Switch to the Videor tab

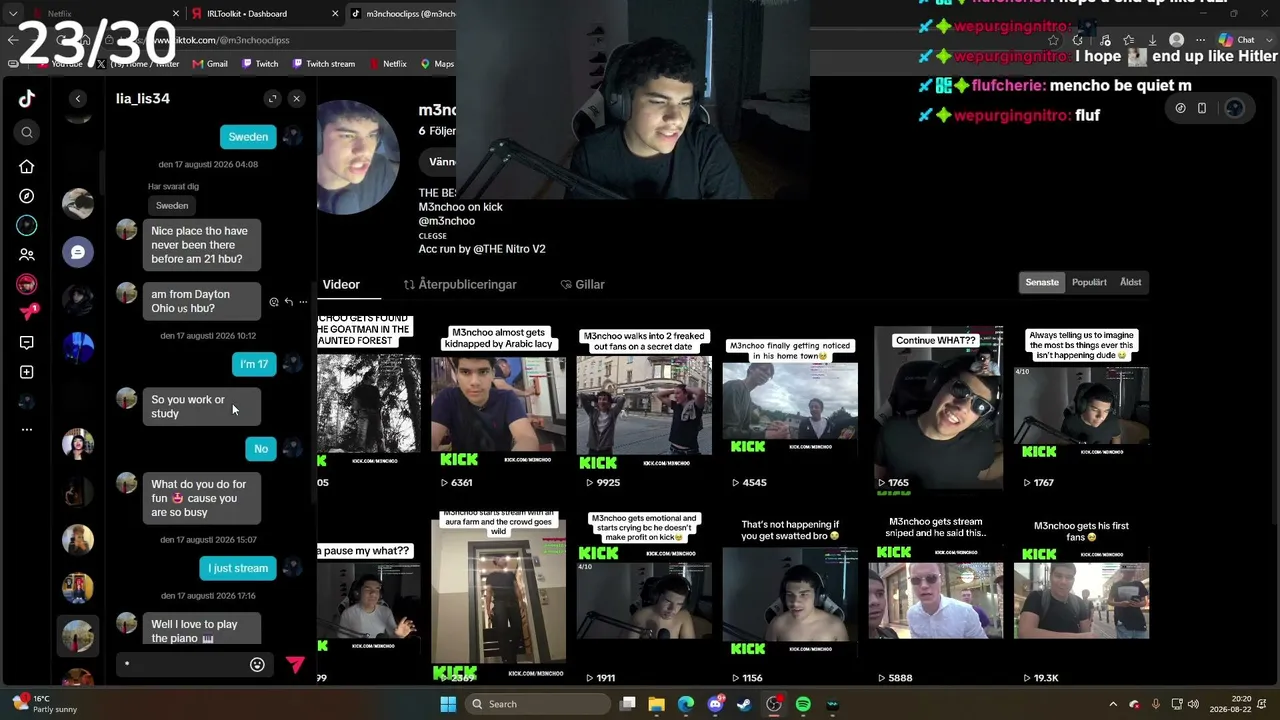tap(341, 285)
